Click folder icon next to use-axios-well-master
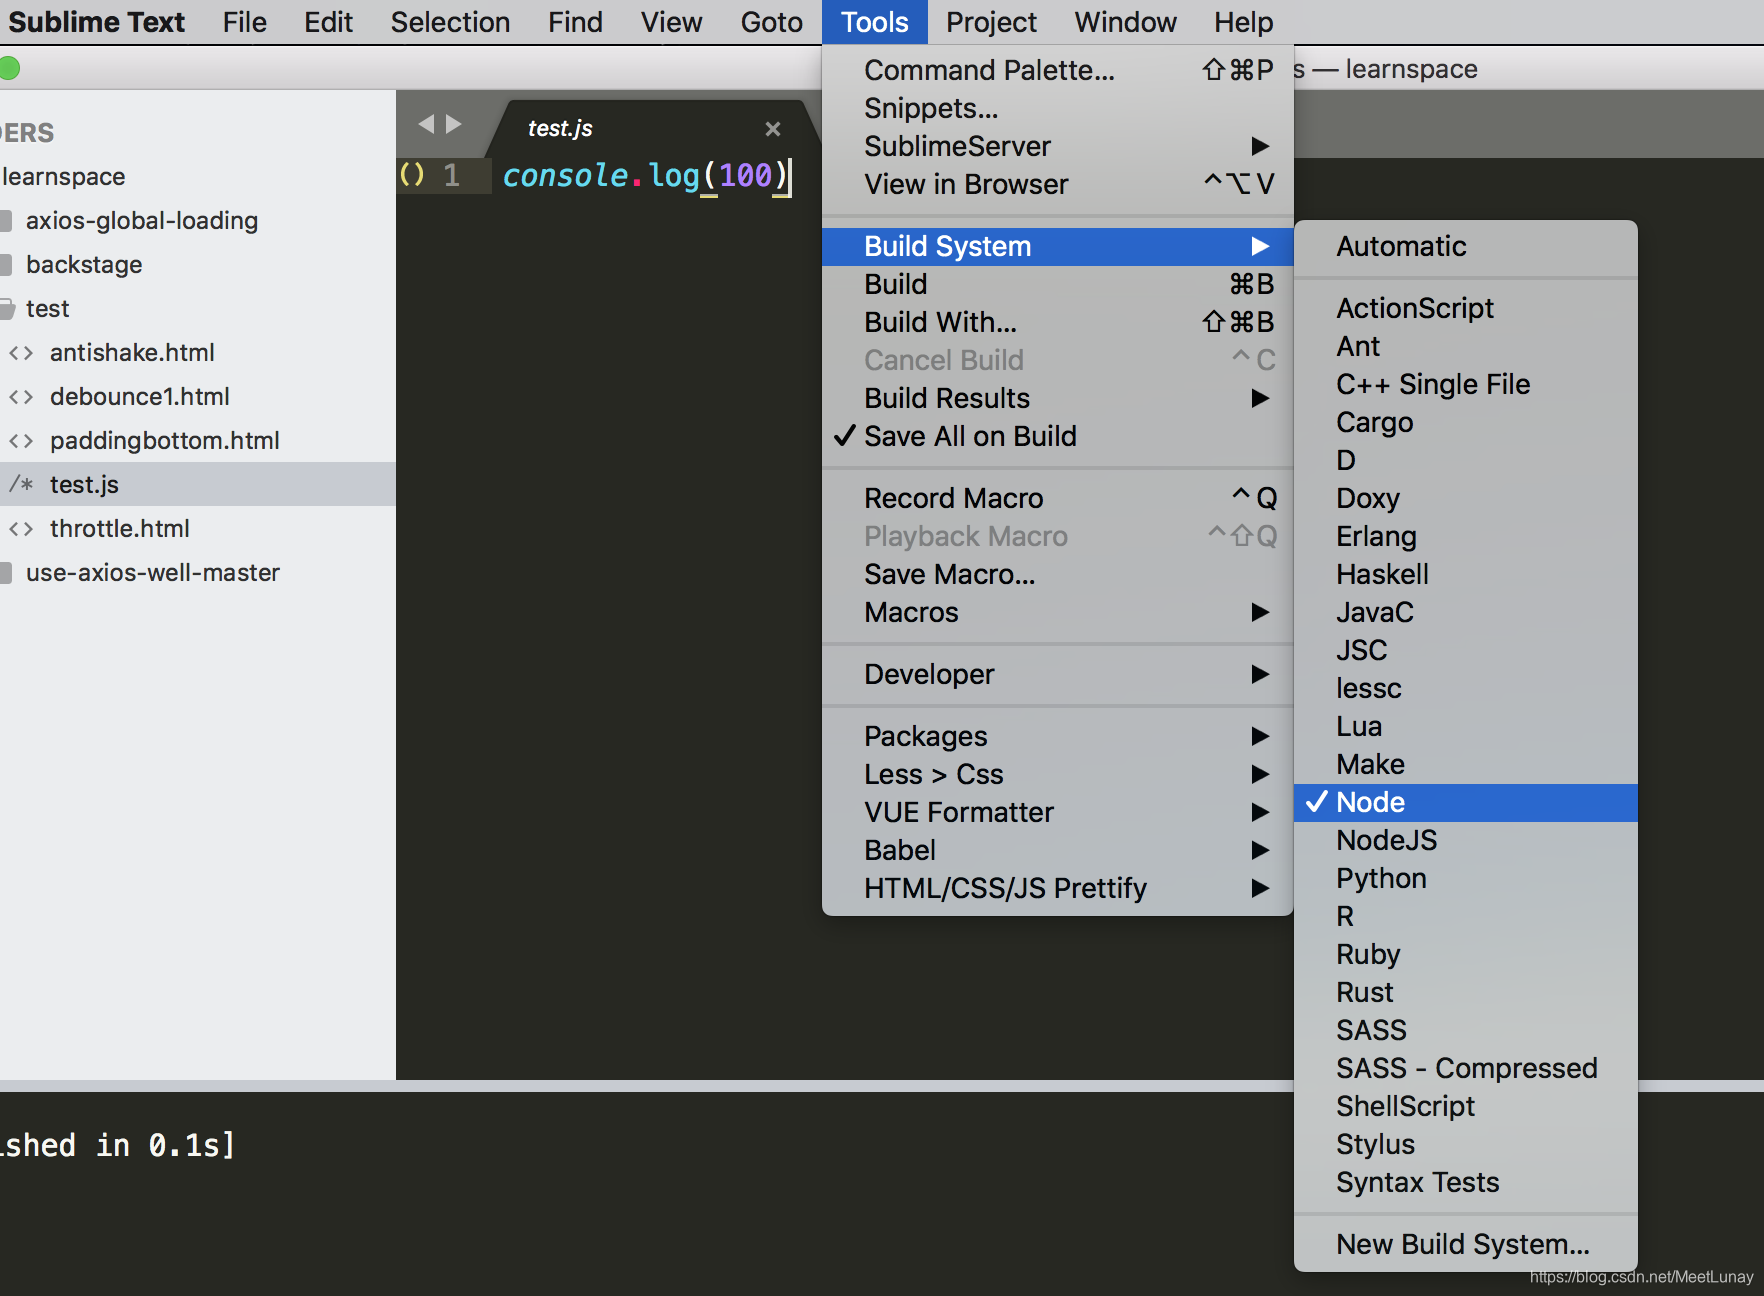1764x1296 pixels. click(x=6, y=573)
